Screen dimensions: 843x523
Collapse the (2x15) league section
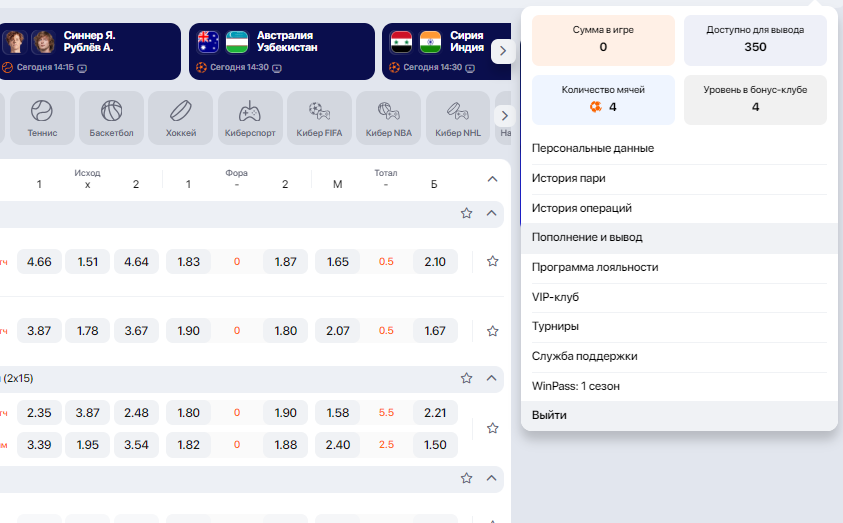click(491, 378)
